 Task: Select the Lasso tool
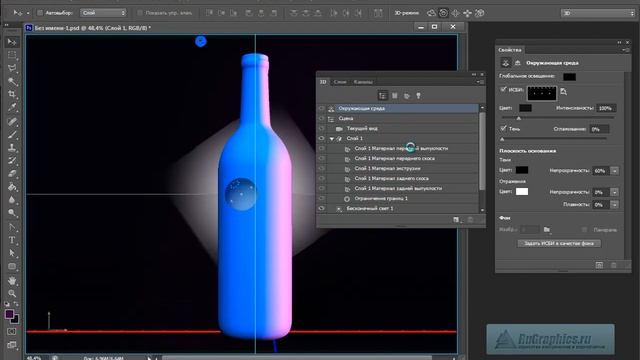(12, 68)
